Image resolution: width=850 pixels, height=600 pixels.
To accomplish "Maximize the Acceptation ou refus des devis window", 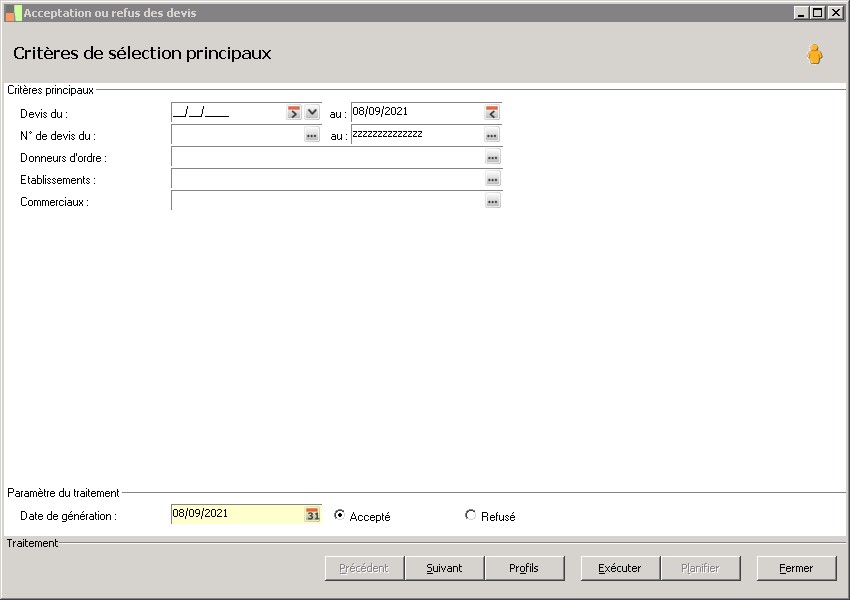I will point(818,12).
